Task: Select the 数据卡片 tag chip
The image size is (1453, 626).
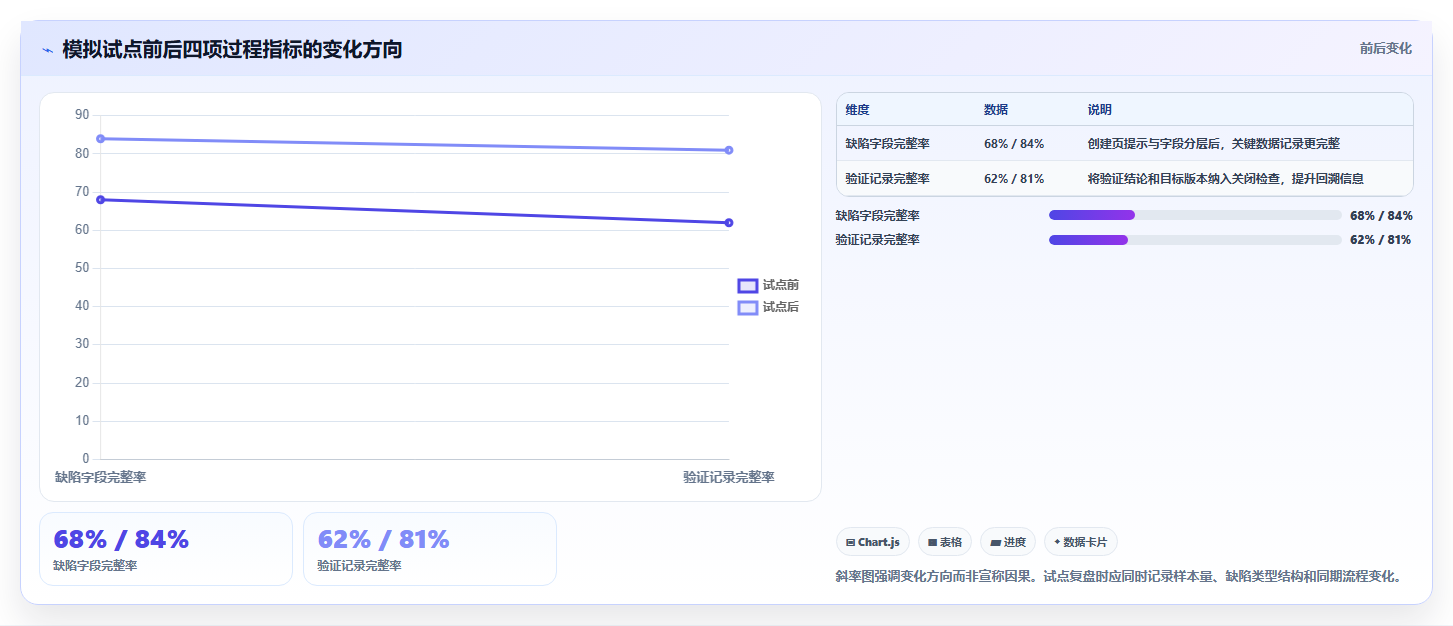Action: pyautogui.click(x=1081, y=542)
